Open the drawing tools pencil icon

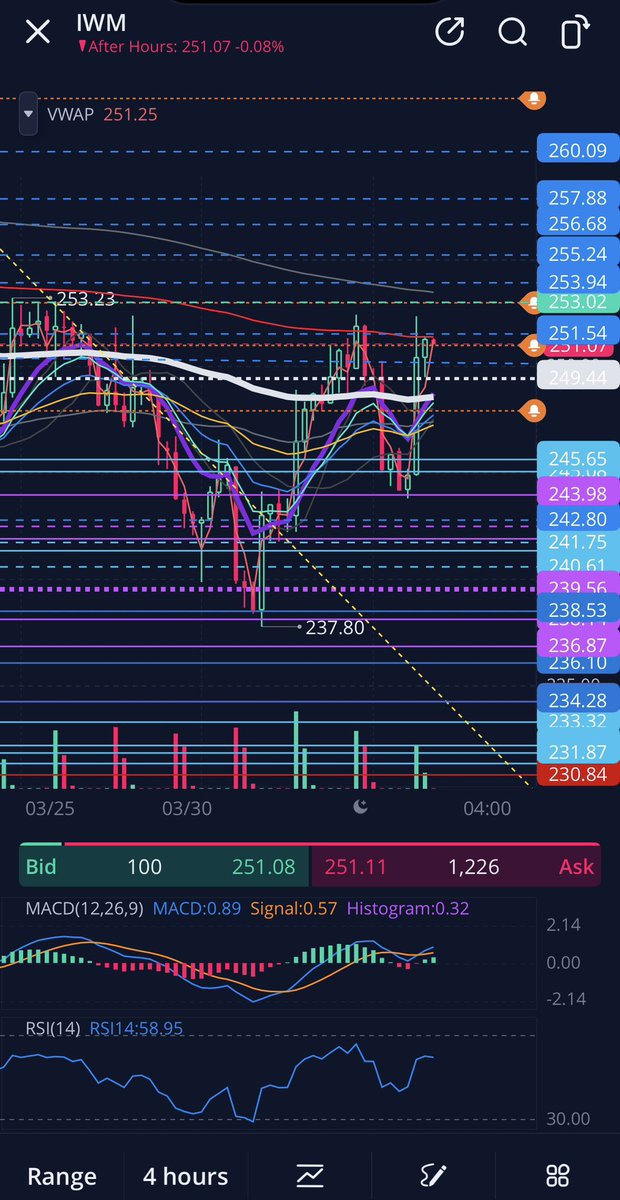[x=433, y=1175]
